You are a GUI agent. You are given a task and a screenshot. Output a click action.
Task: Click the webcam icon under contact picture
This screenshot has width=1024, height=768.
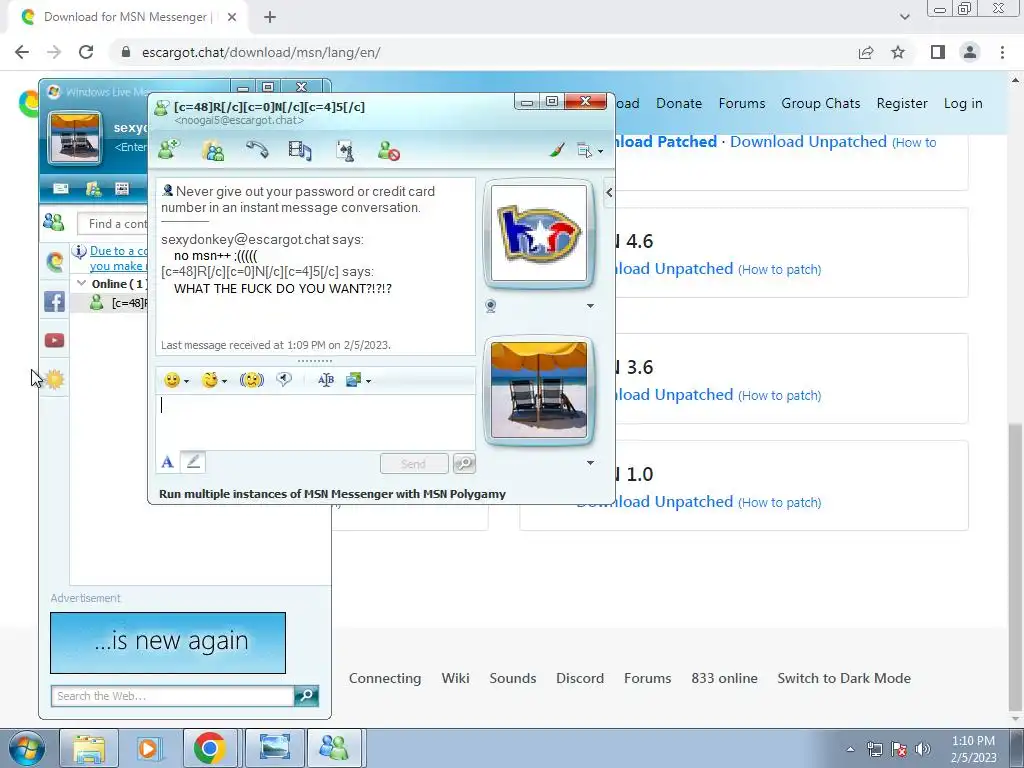pyautogui.click(x=491, y=306)
